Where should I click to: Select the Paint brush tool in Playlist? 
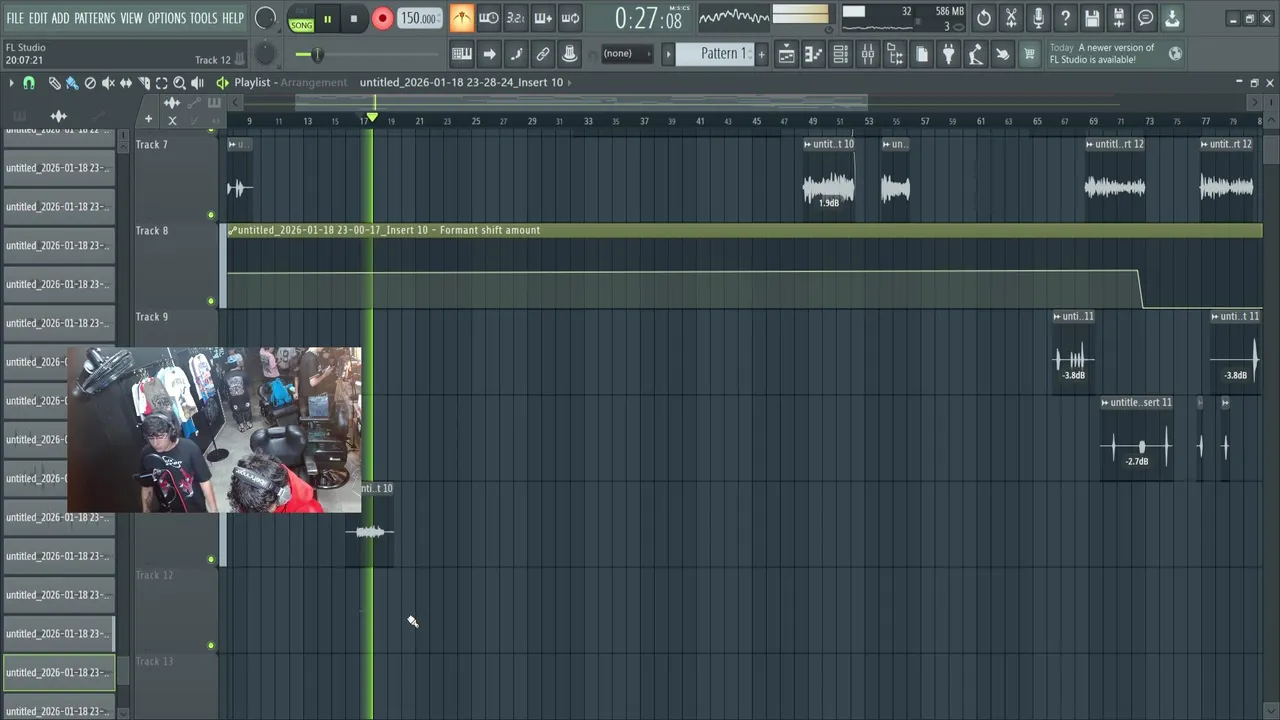pyautogui.click(x=72, y=83)
